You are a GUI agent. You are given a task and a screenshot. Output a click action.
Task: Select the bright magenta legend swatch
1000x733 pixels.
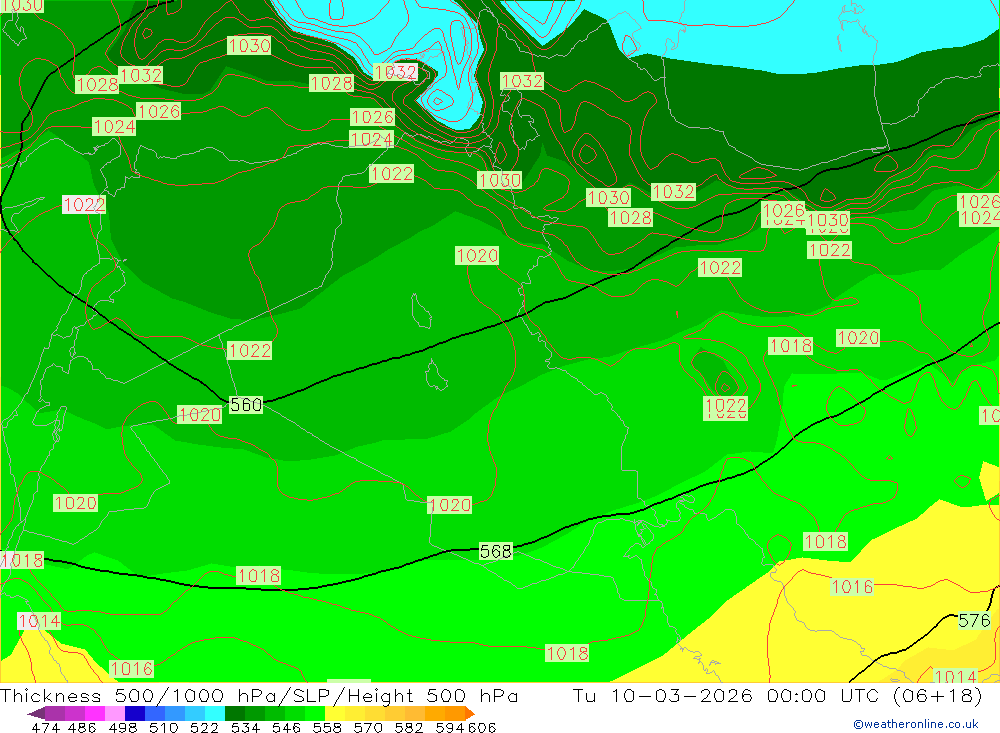(x=94, y=713)
